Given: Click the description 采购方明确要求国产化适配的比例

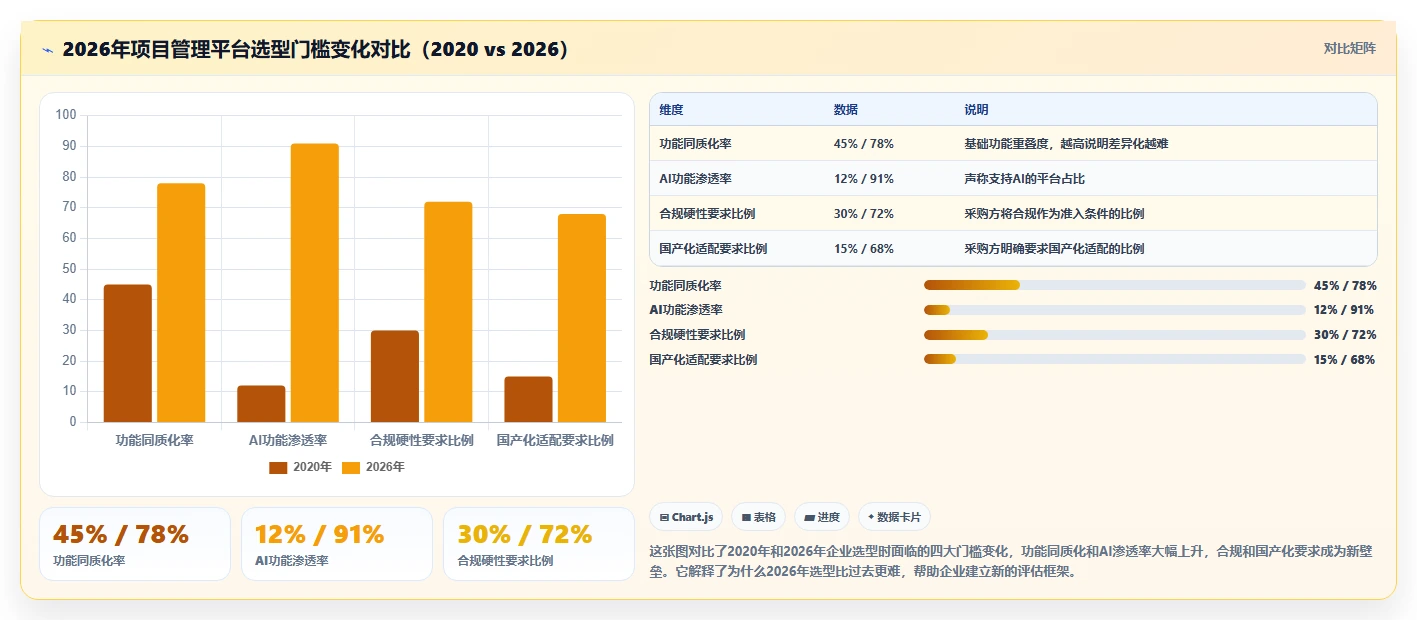Looking at the screenshot, I should click(1054, 249).
